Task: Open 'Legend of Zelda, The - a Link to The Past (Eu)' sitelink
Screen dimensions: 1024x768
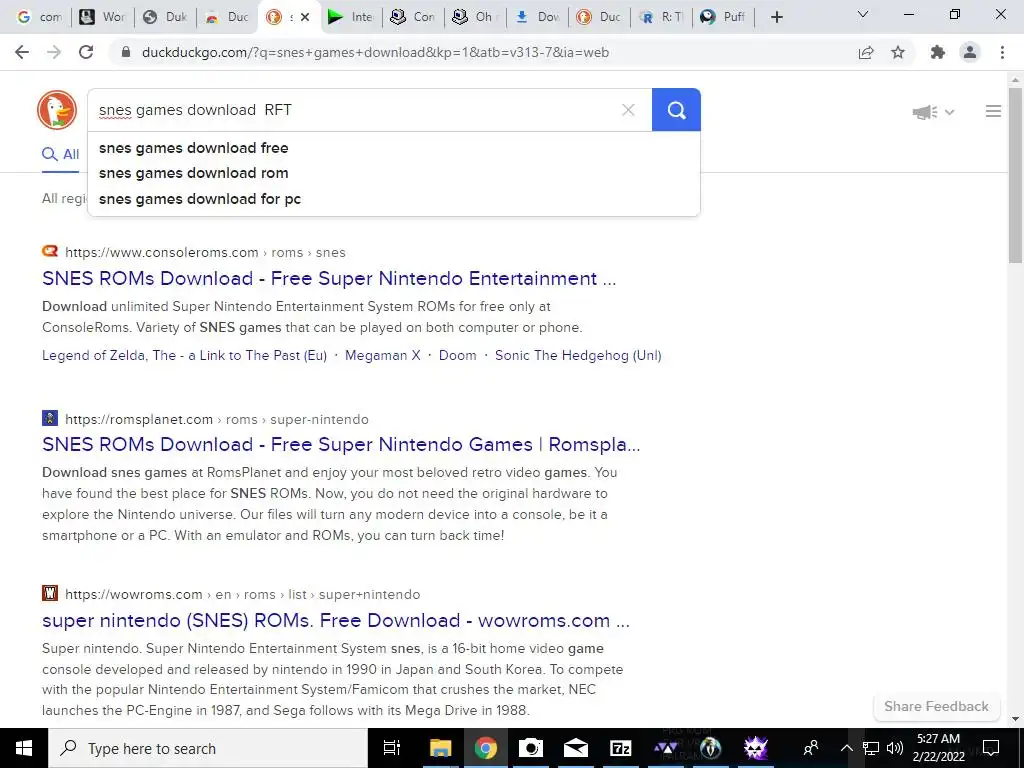Action: [184, 355]
